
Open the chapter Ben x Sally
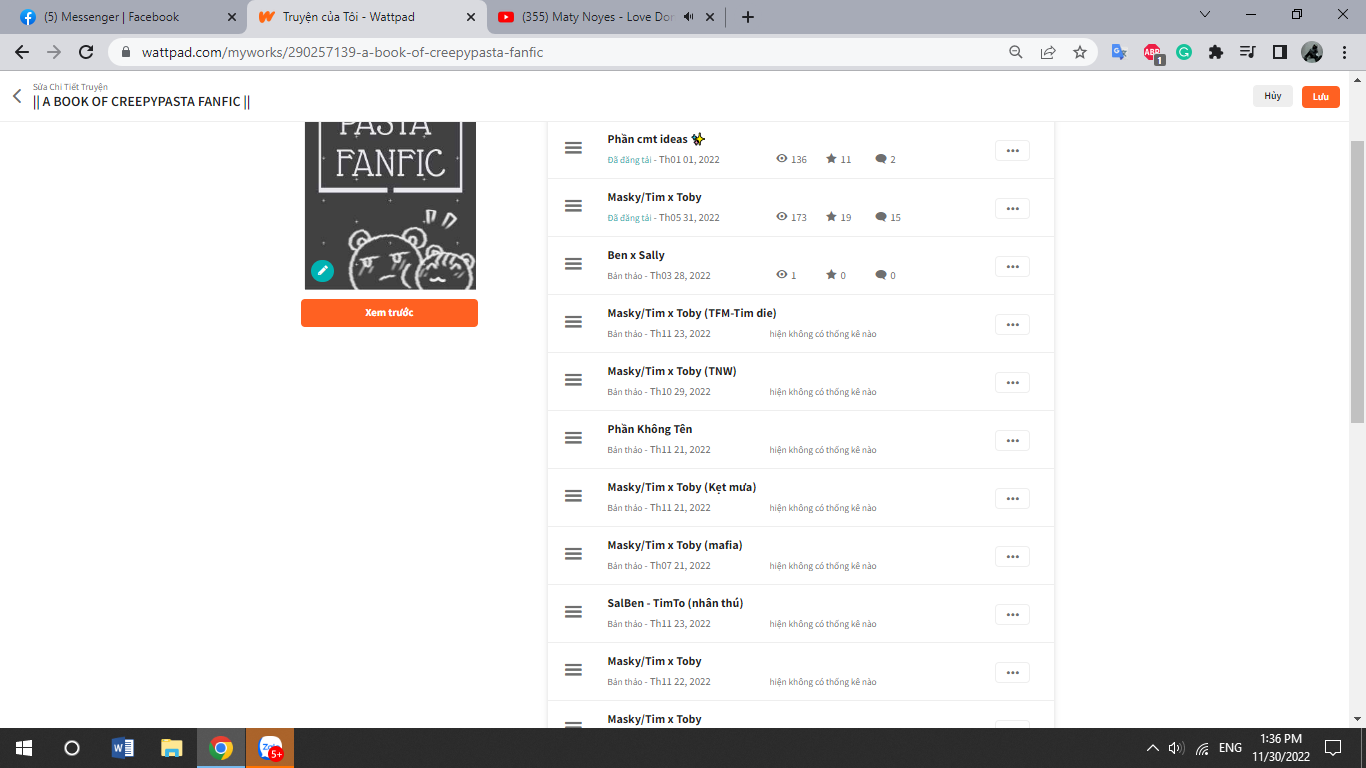coord(636,255)
